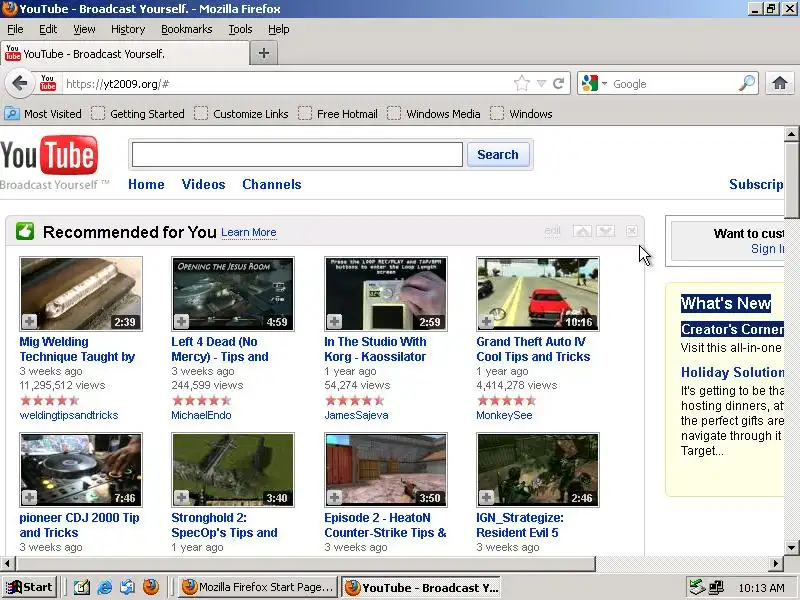This screenshot has height=600, width=800.
Task: Go to the browser home page icon
Action: click(780, 83)
